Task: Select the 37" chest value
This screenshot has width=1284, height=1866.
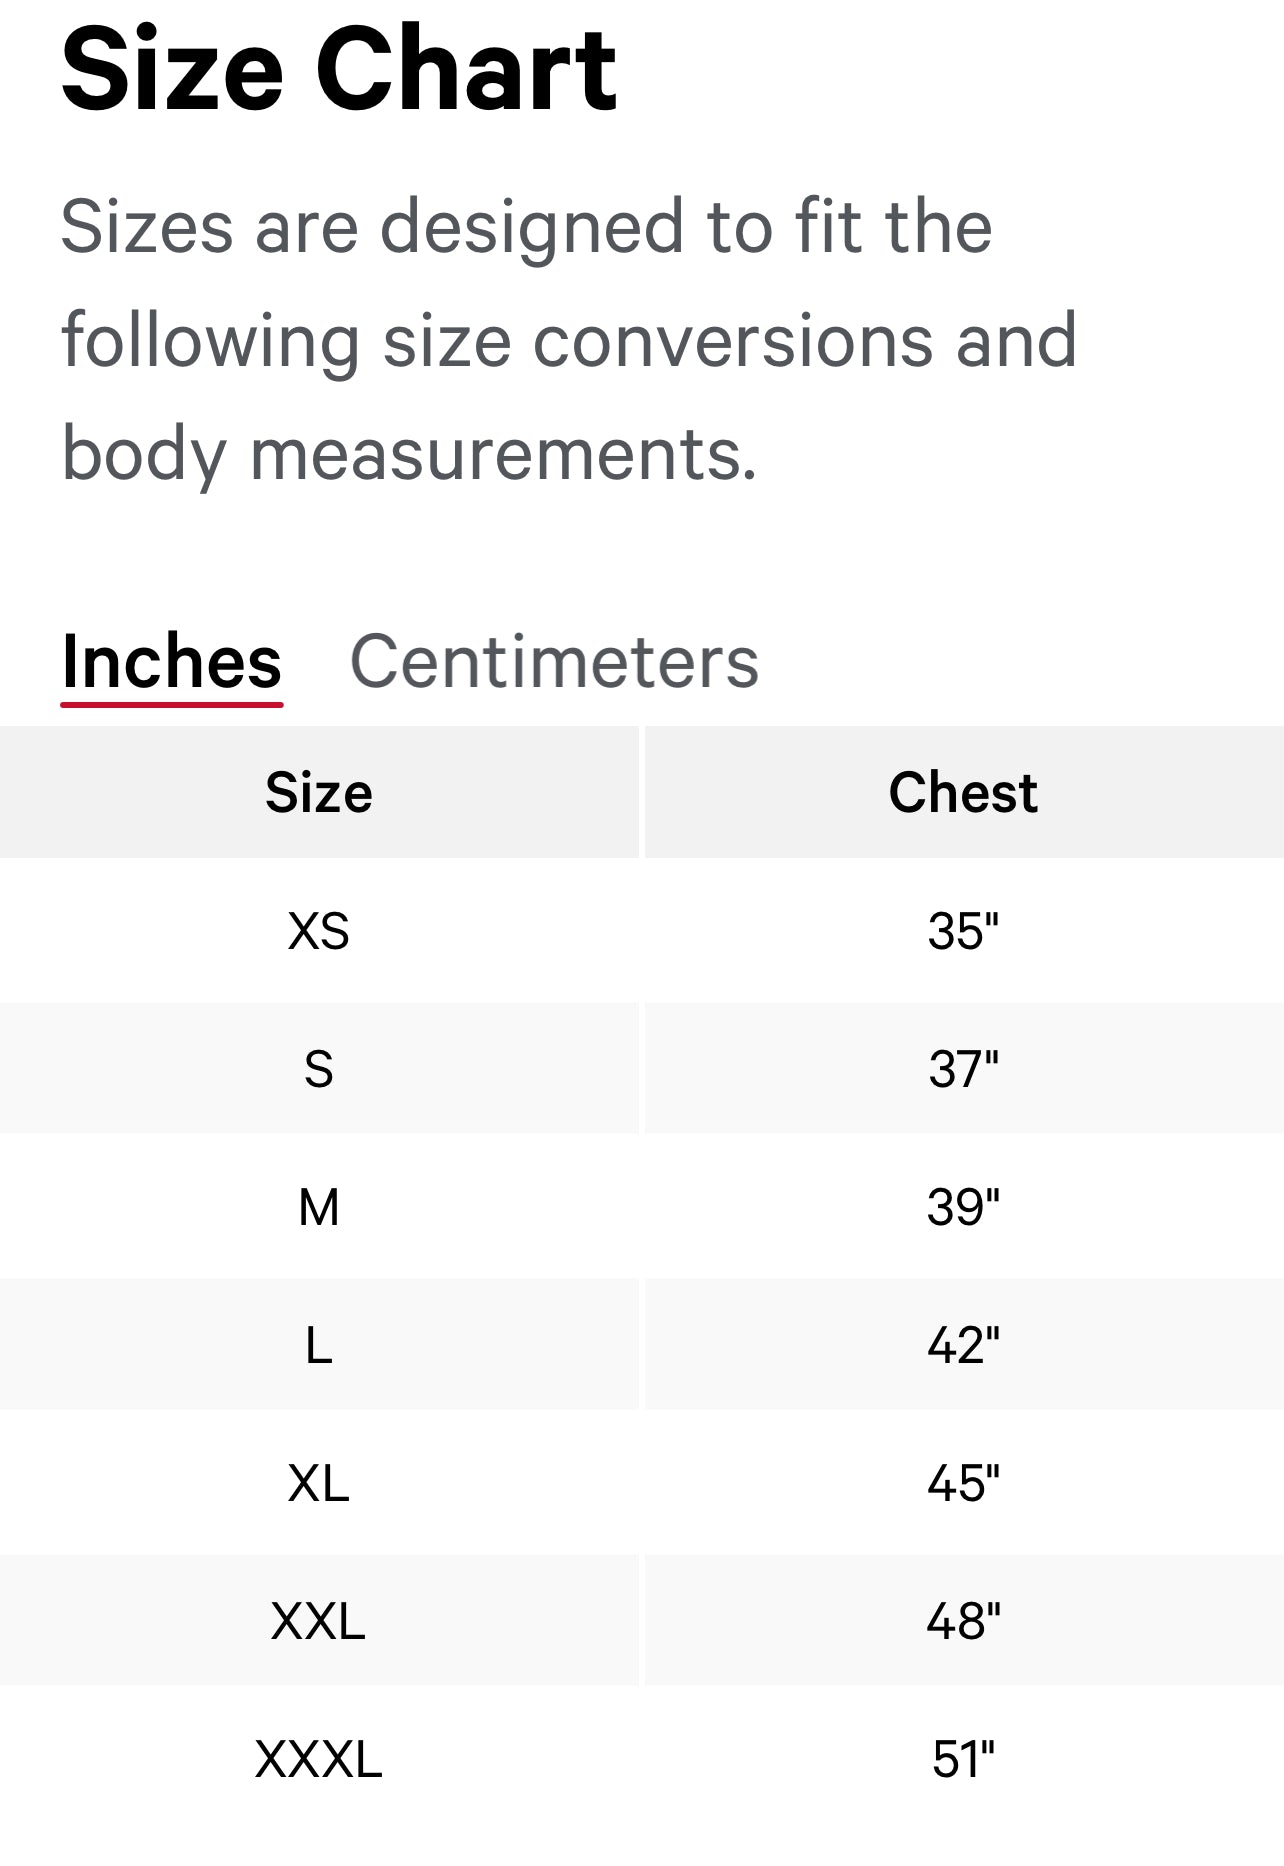Action: [963, 1069]
